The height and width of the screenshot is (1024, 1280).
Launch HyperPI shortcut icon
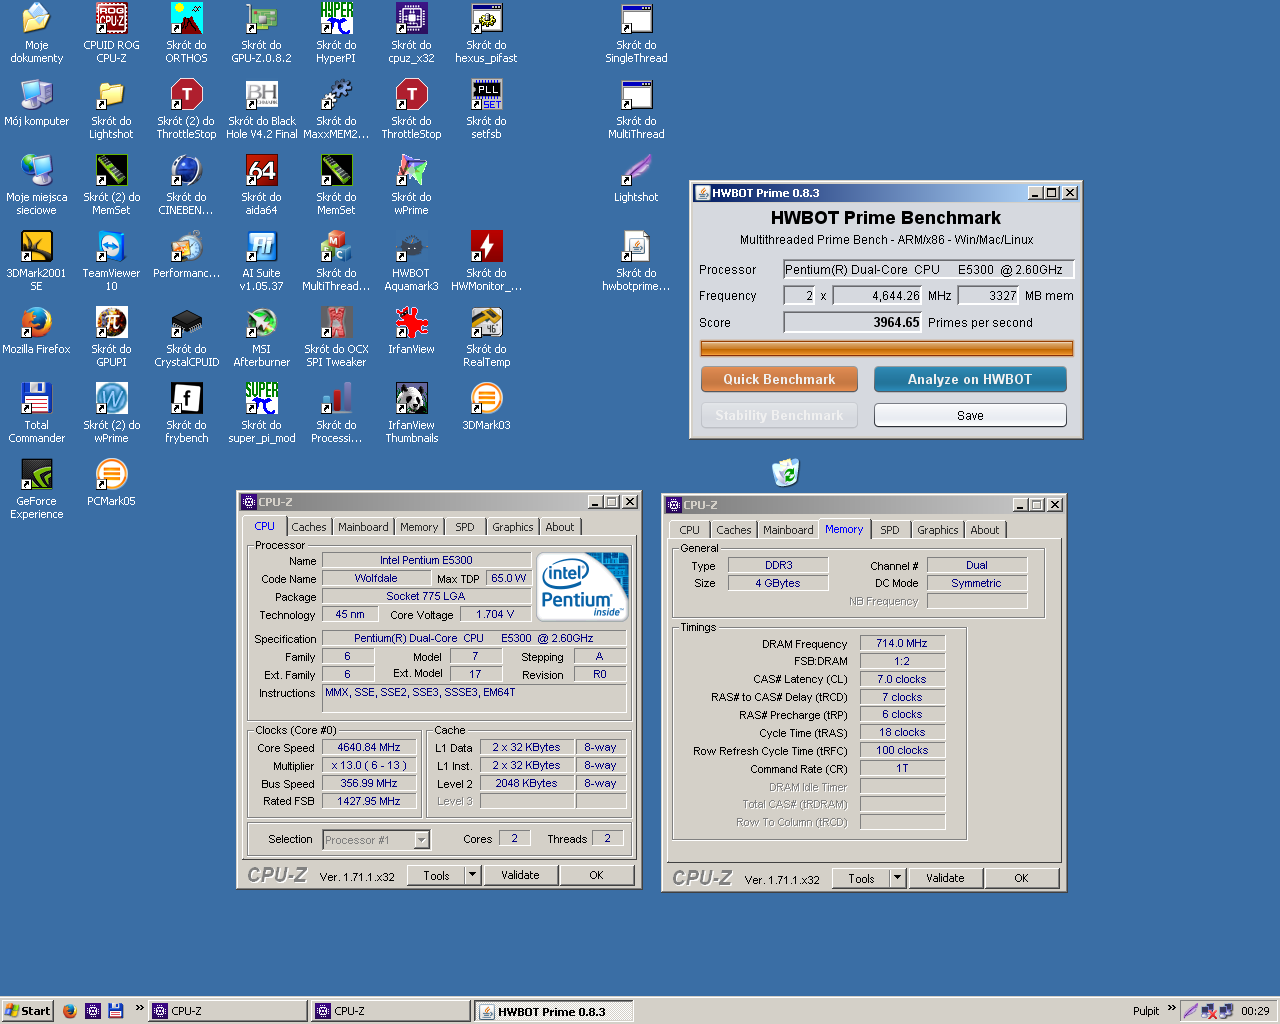(336, 33)
